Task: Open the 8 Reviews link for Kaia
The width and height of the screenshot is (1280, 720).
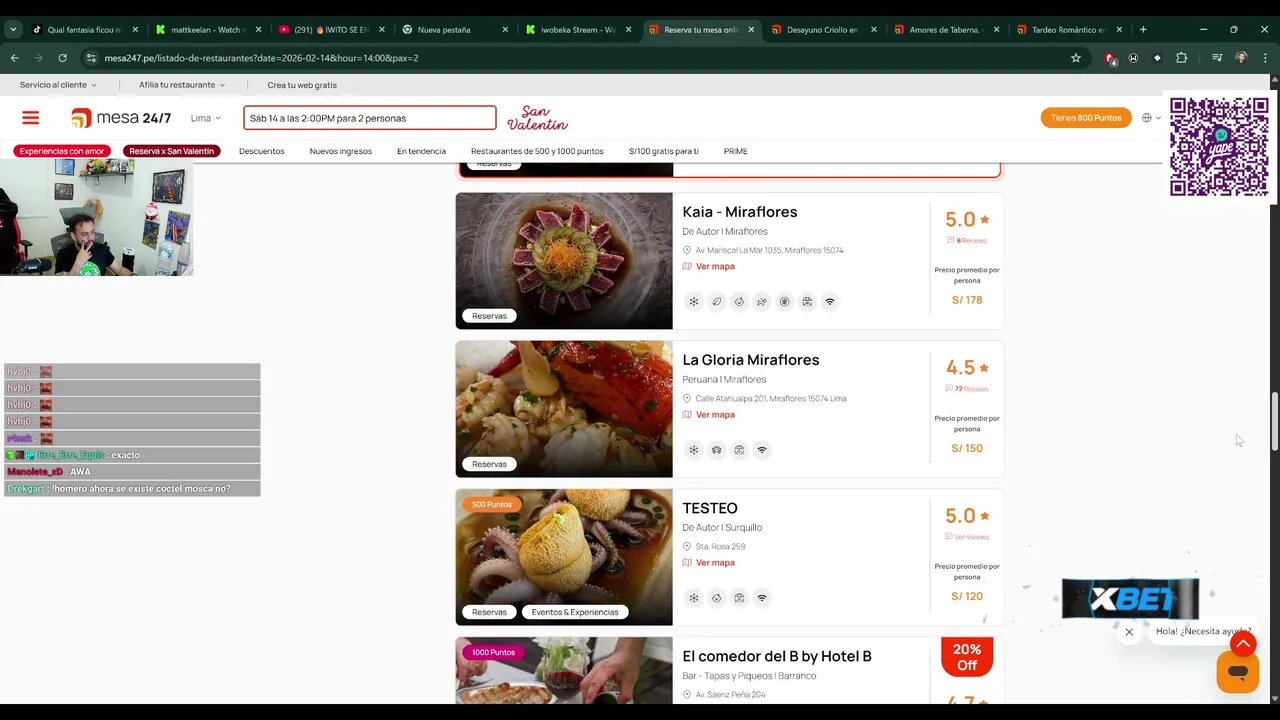Action: pos(967,240)
